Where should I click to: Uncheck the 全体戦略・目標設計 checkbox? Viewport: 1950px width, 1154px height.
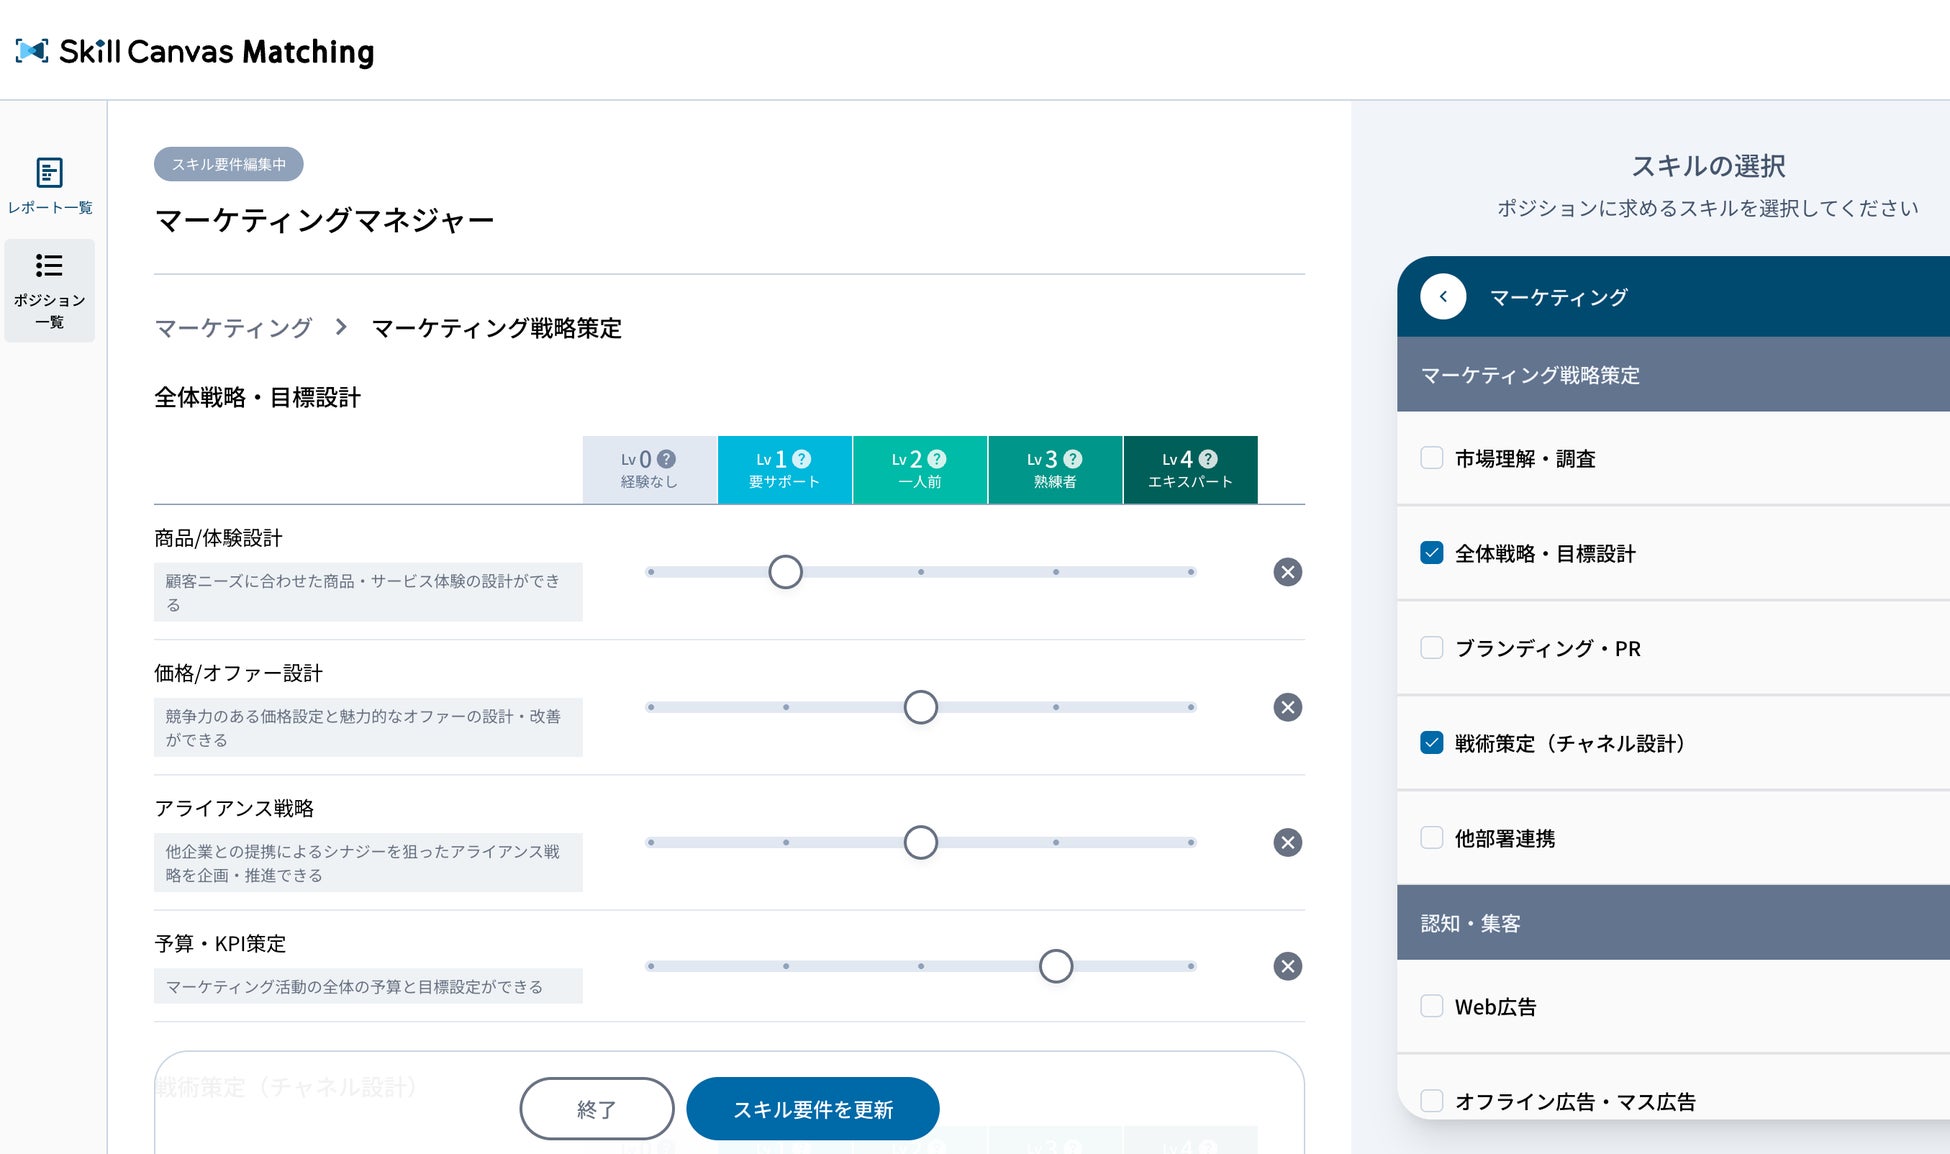1431,553
